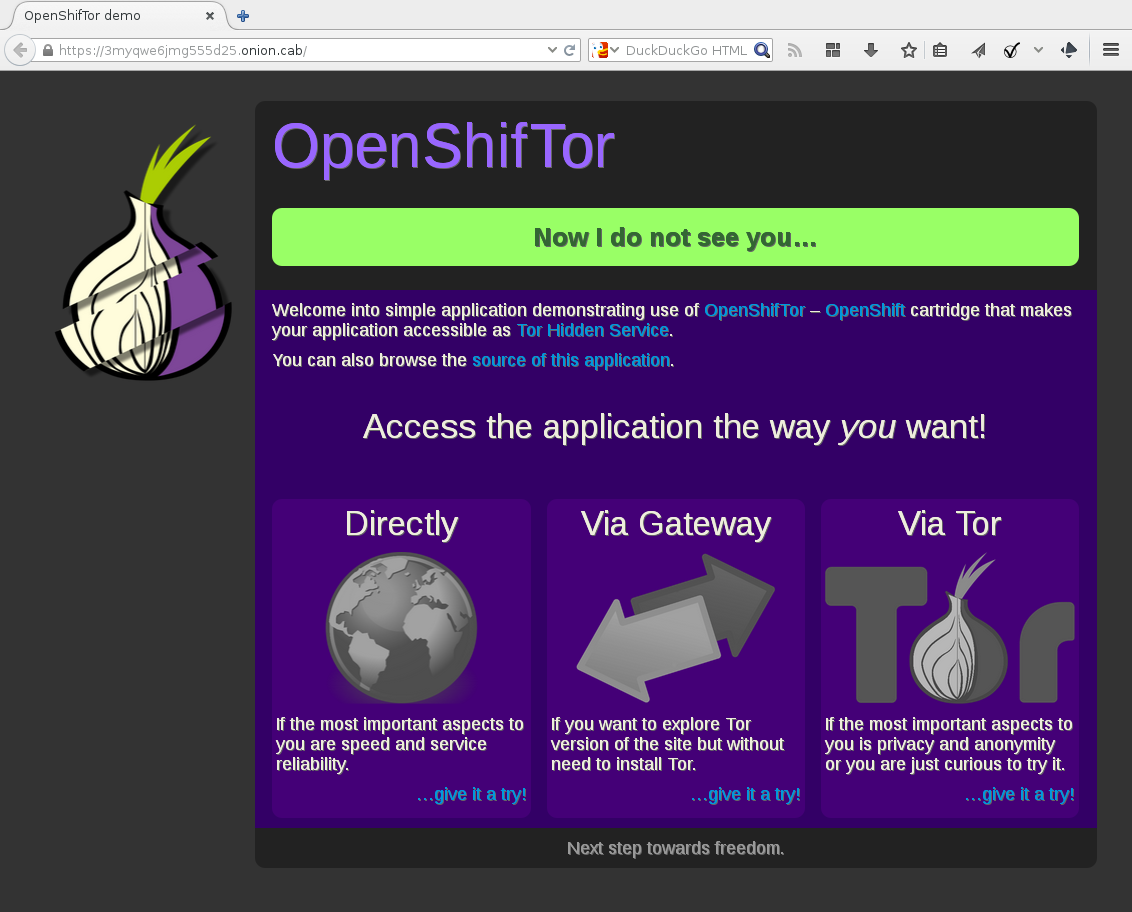Click the "Next step towards freedom." footer text
Image resolution: width=1132 pixels, height=912 pixels.
point(676,848)
